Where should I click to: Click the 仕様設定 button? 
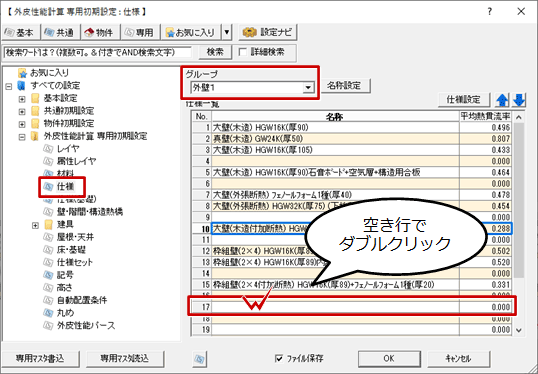click(463, 100)
